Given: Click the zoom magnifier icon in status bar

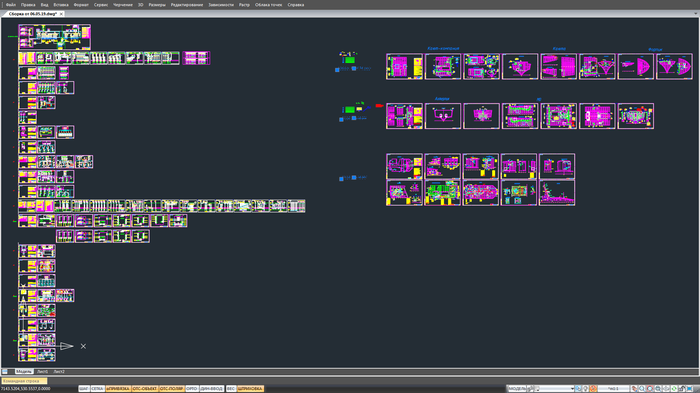Looking at the screenshot, I should 642,389.
